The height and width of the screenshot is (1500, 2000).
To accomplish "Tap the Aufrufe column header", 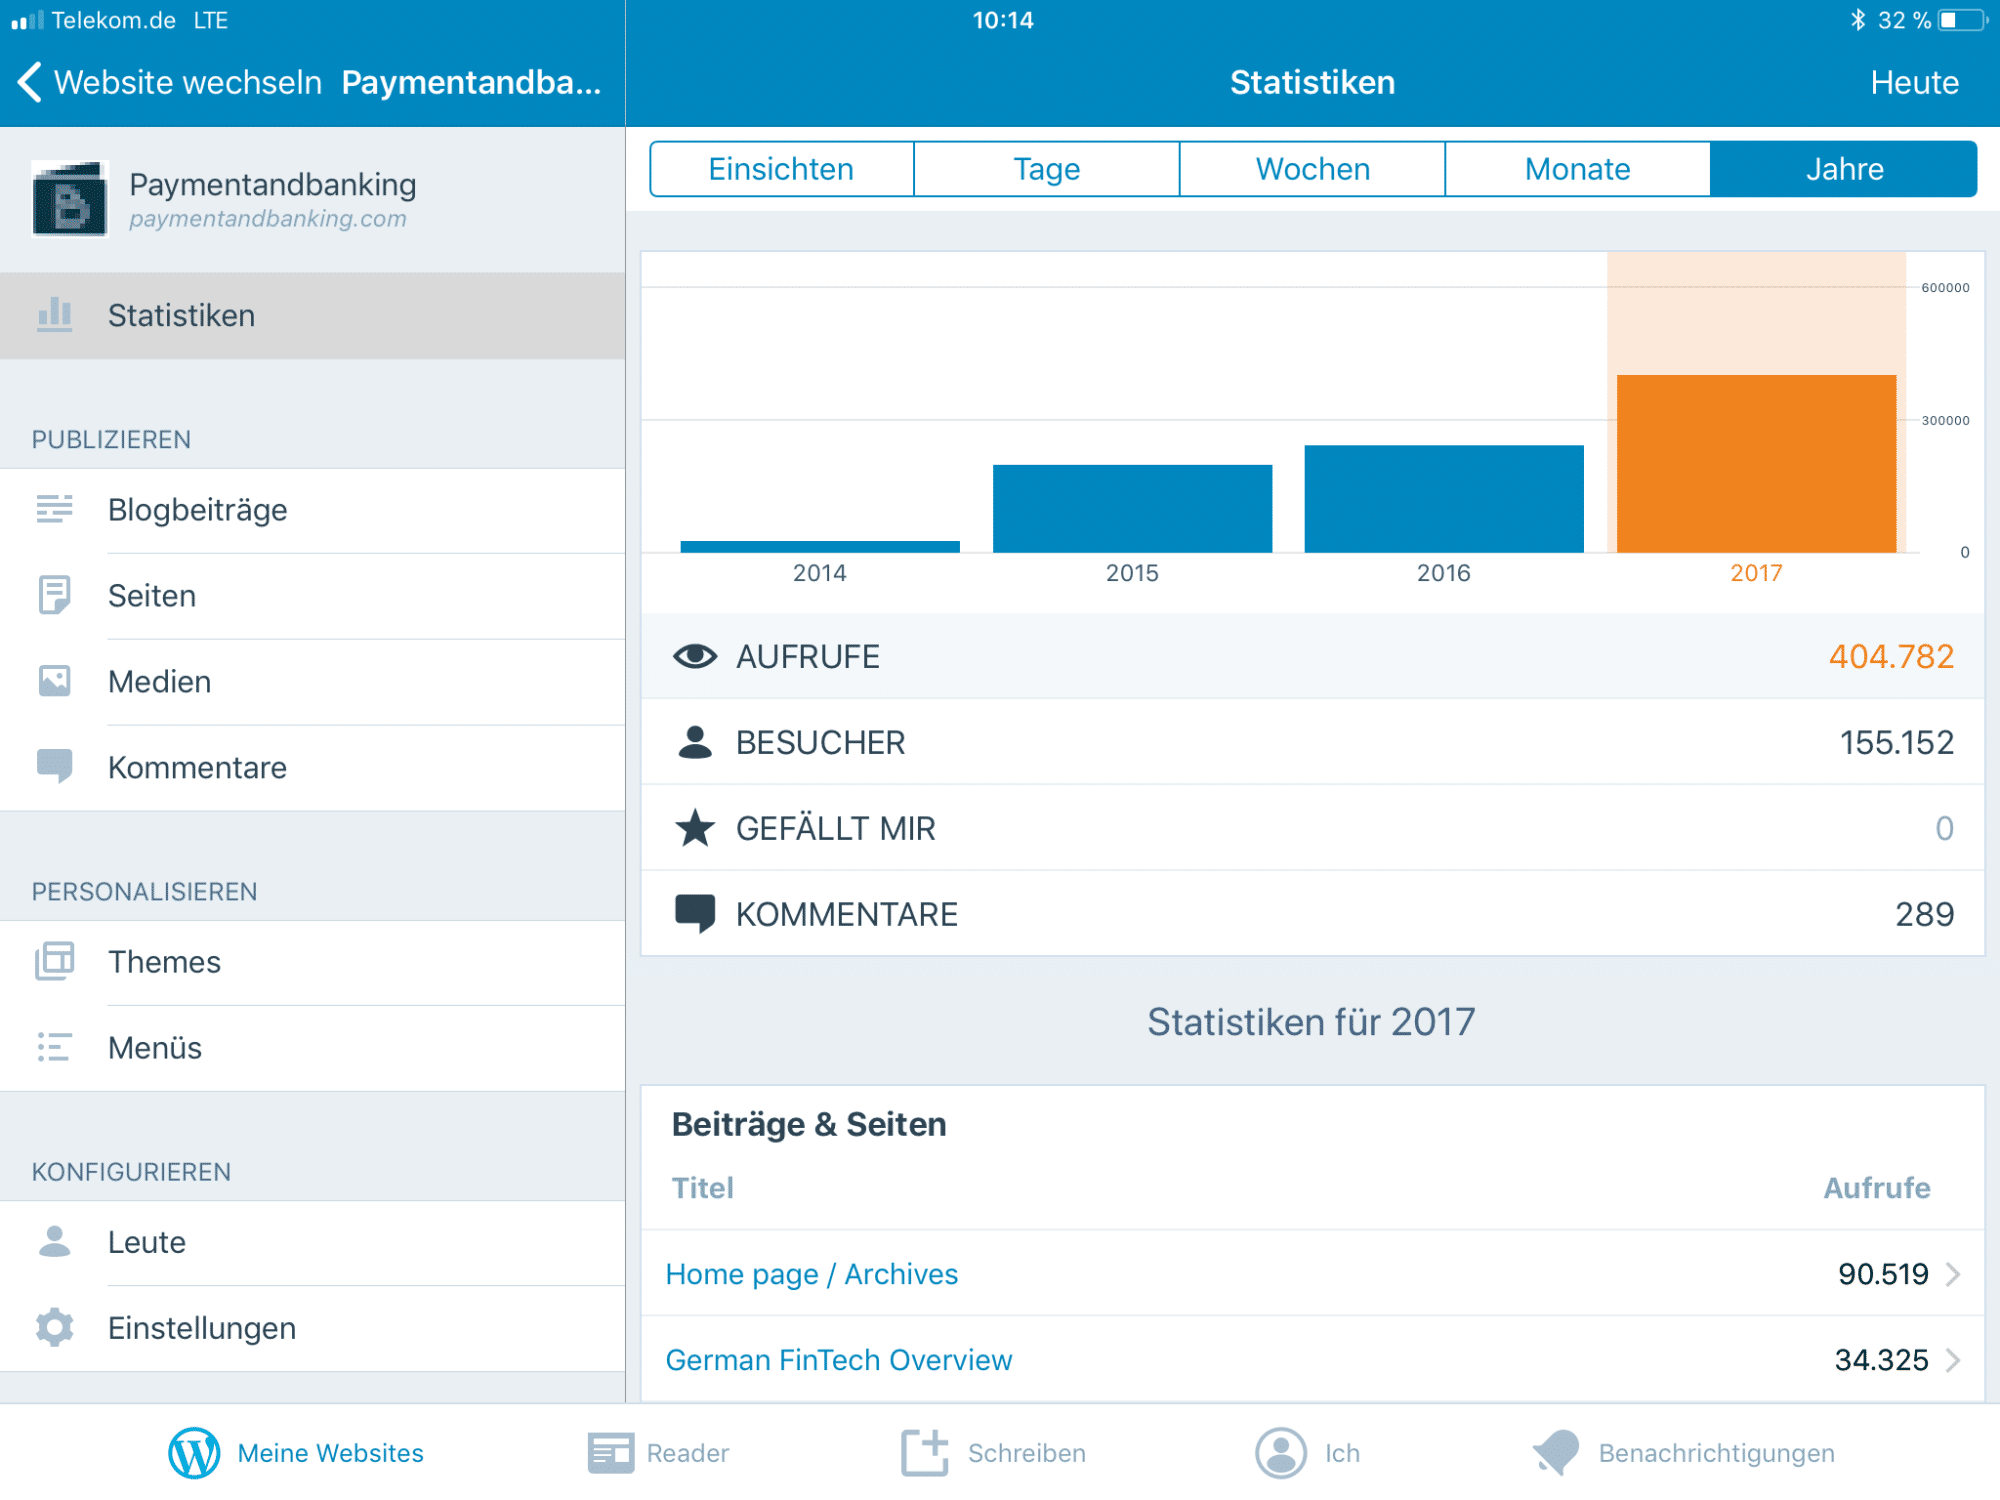I will pos(1877,1188).
